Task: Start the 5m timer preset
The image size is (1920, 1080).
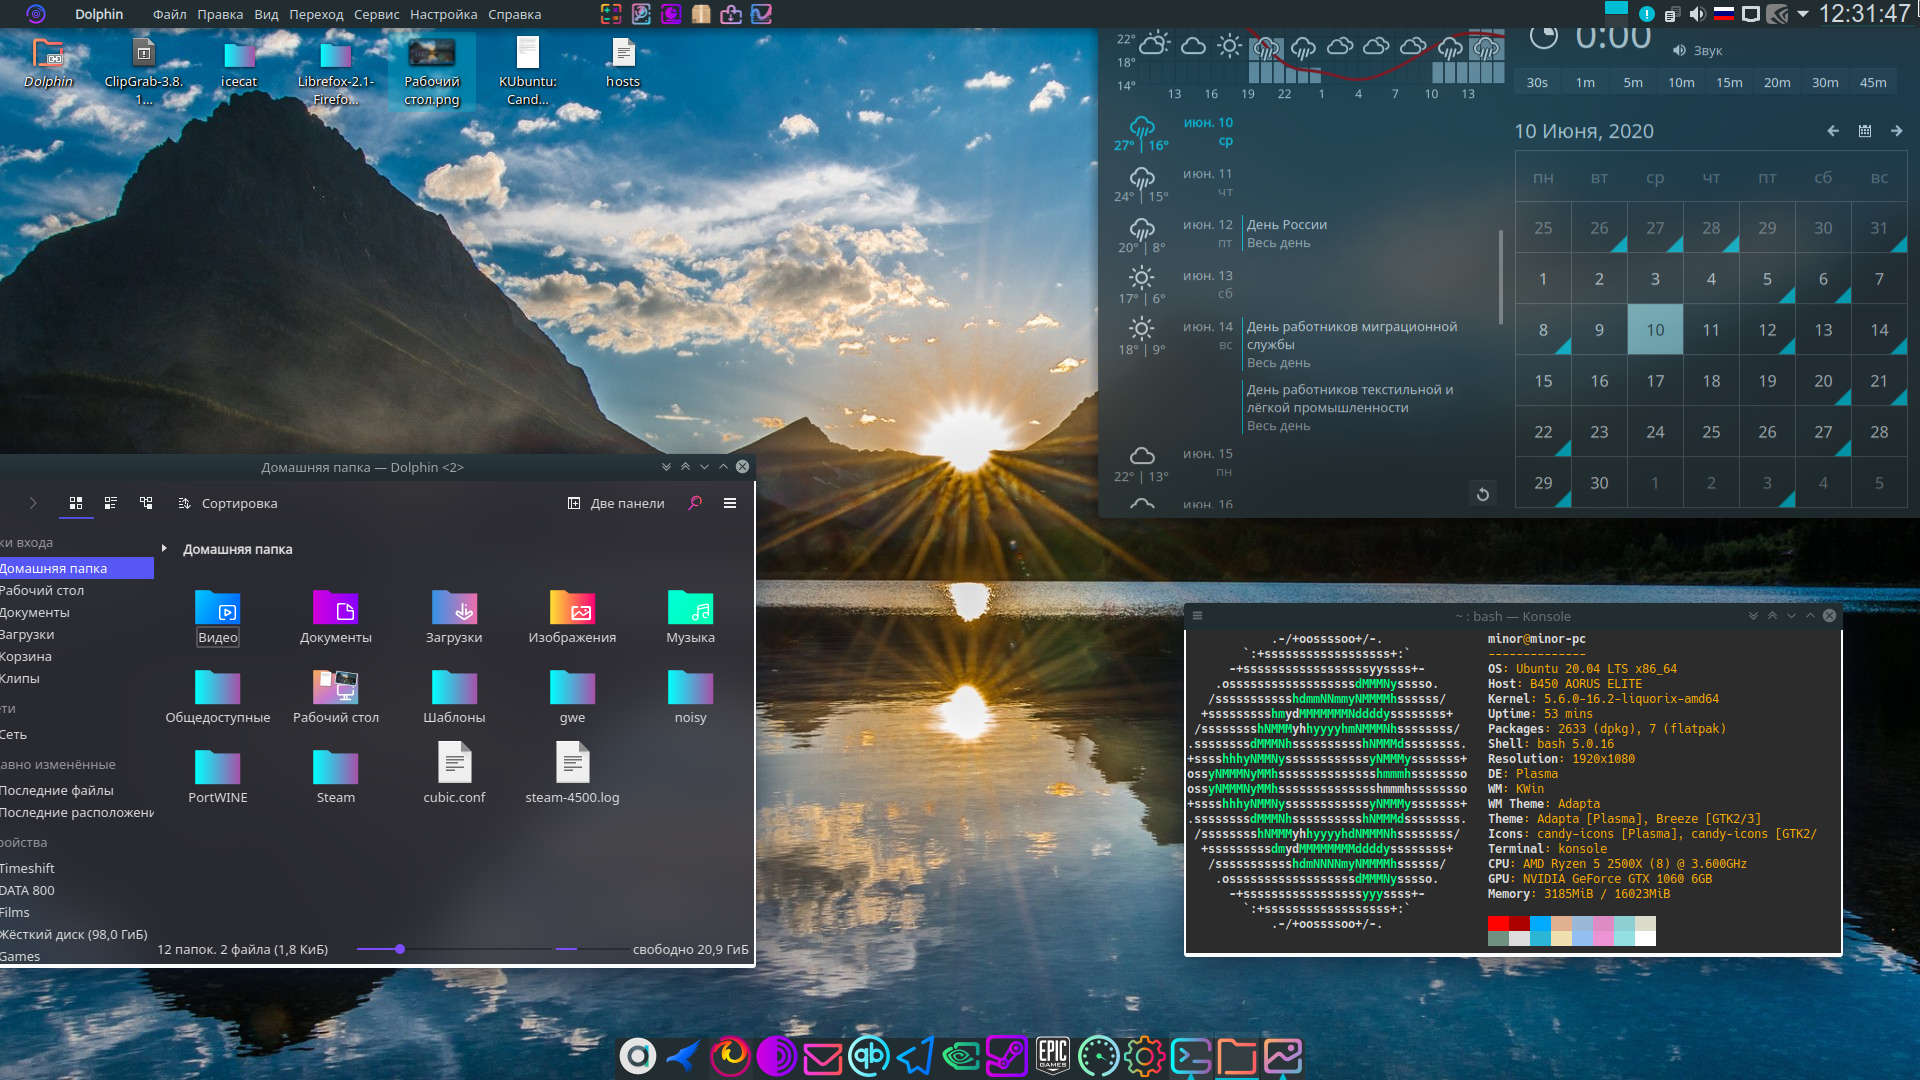Action: pyautogui.click(x=1633, y=82)
